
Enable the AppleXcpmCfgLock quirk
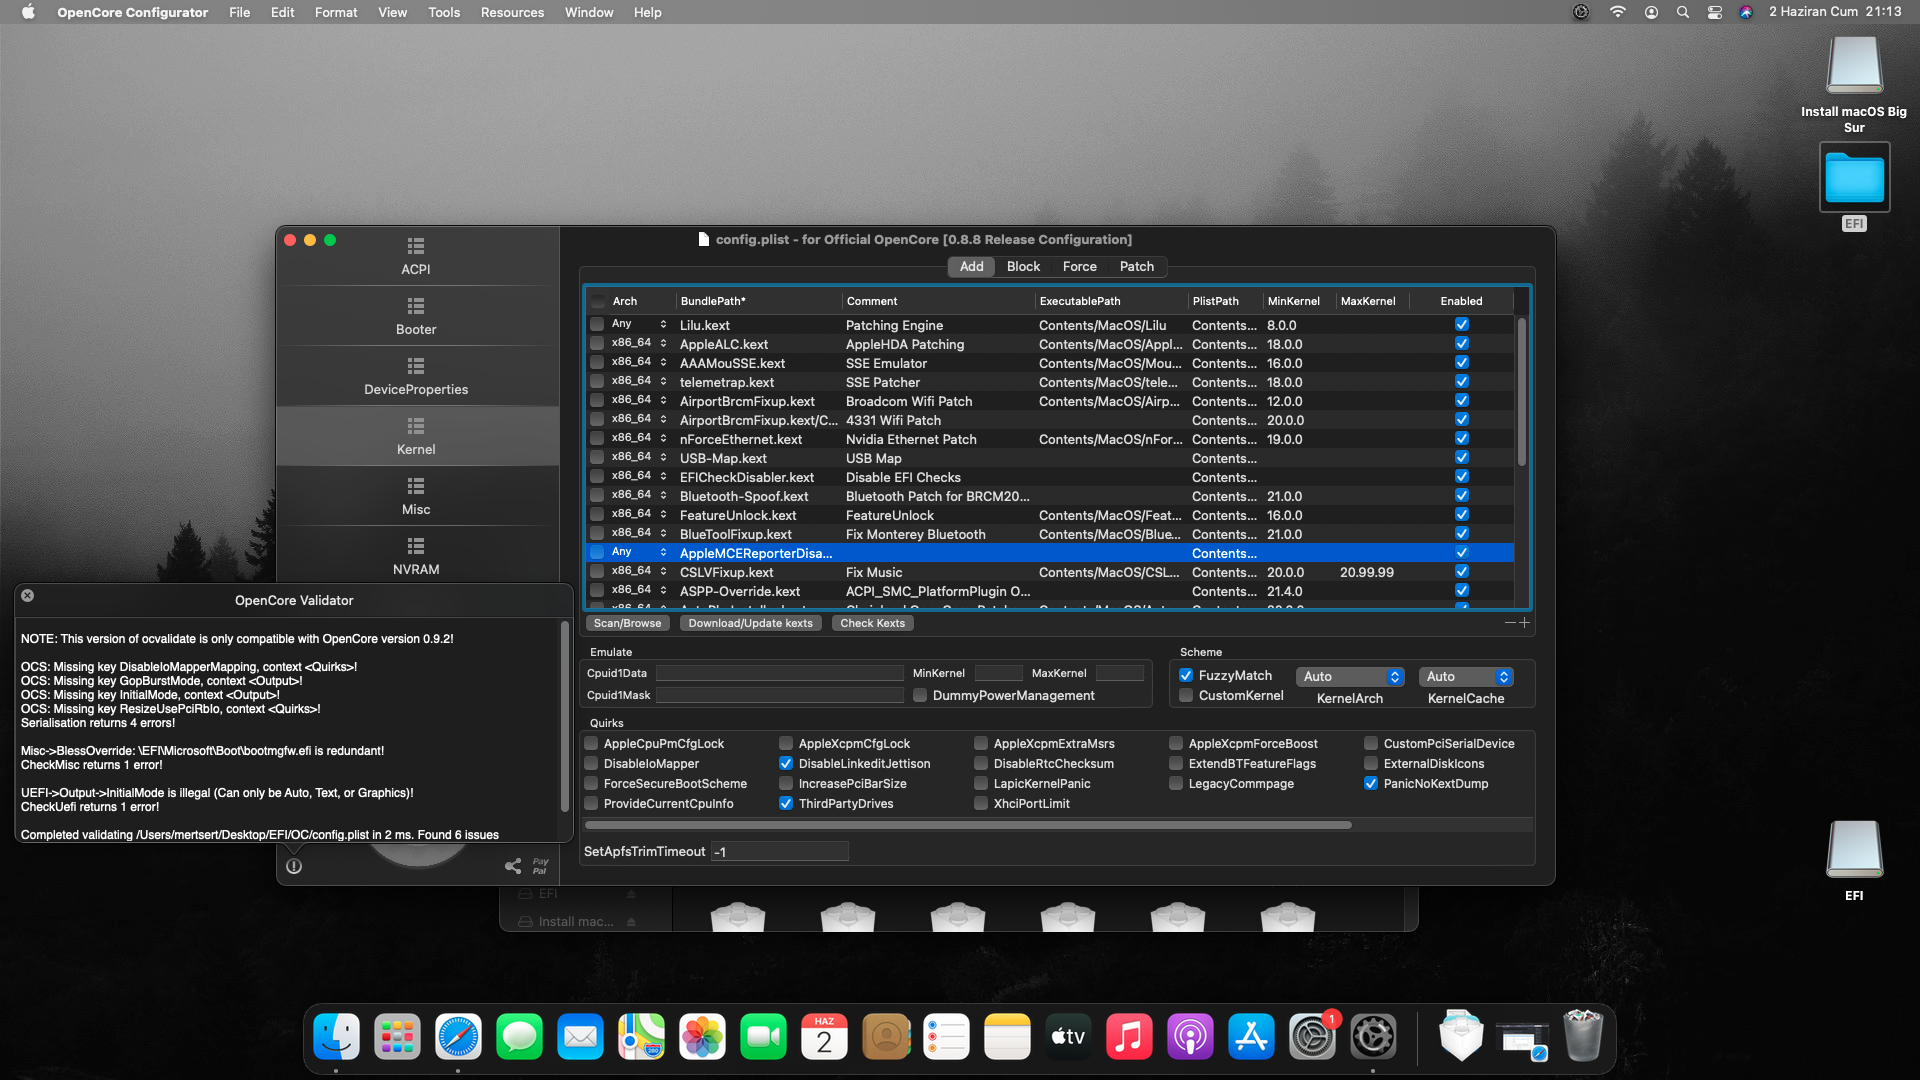point(787,744)
